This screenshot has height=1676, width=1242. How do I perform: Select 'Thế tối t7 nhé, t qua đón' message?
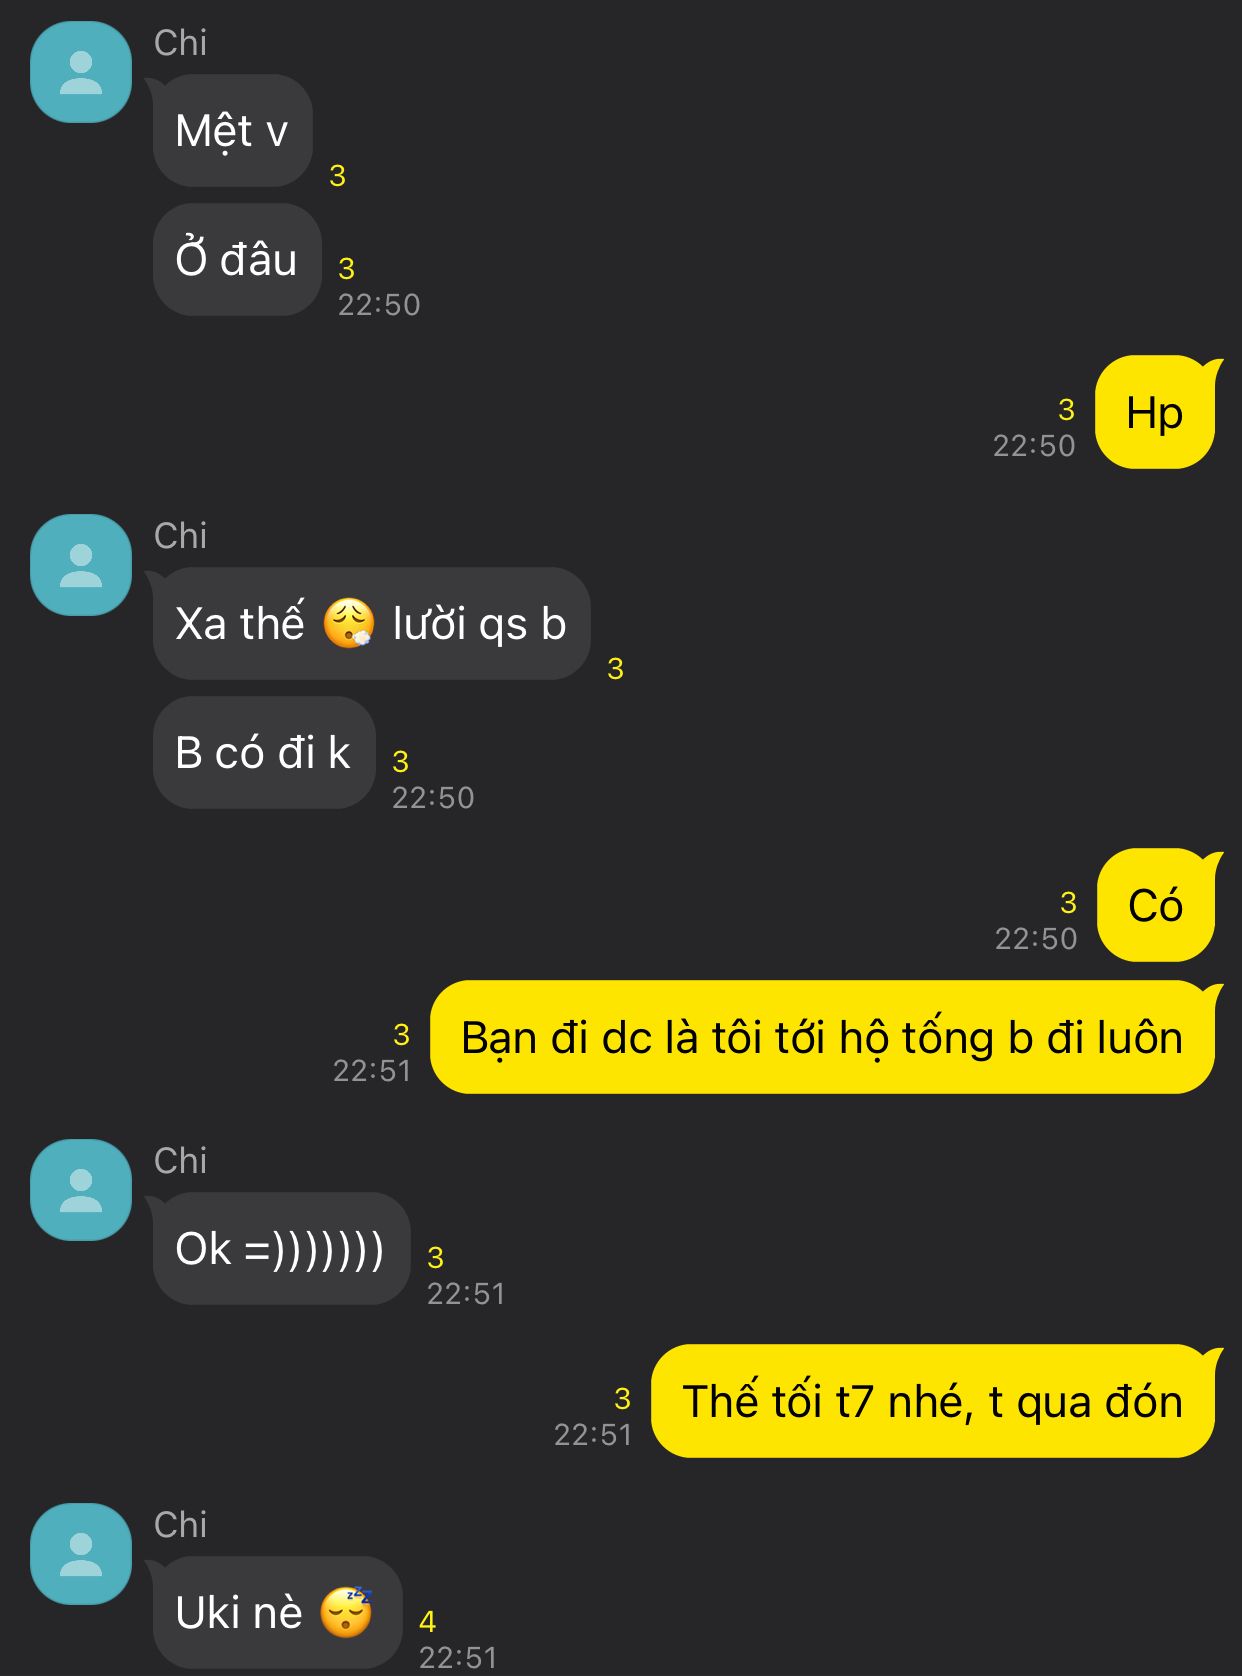[x=933, y=1401]
